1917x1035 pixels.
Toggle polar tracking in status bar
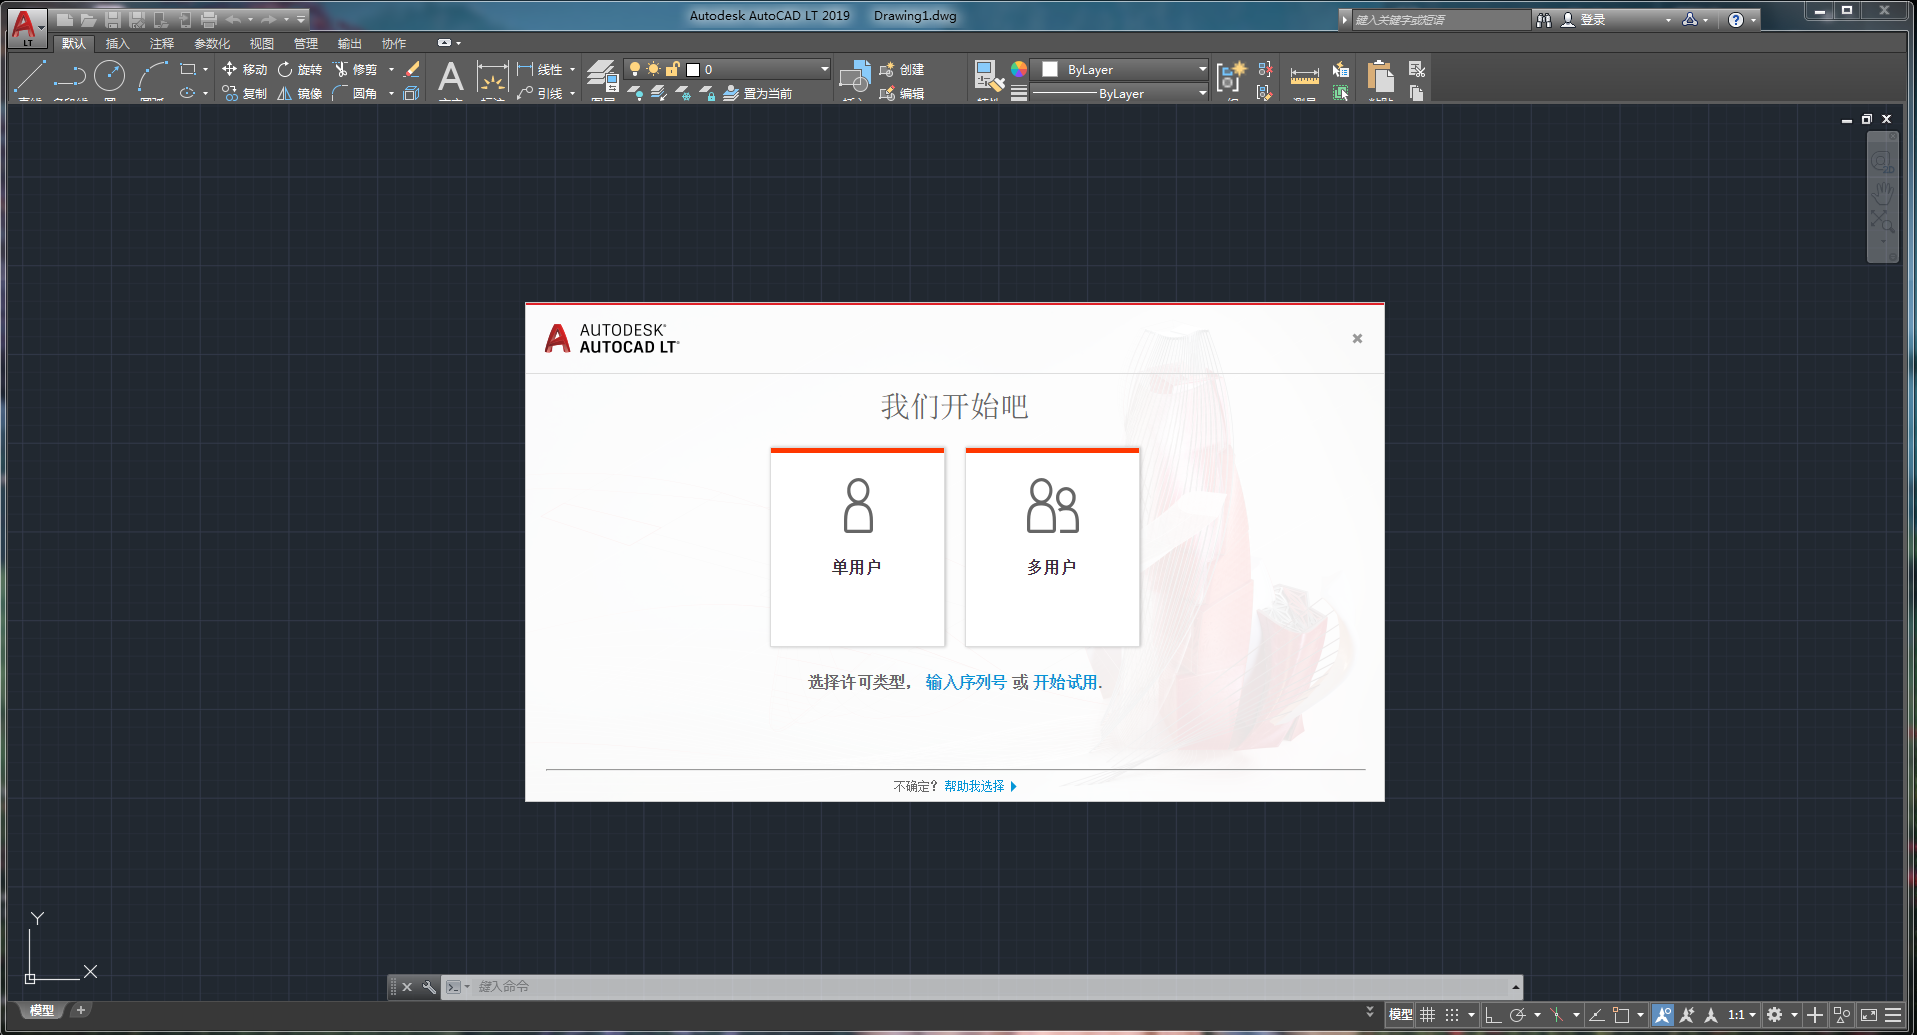click(x=1517, y=1014)
